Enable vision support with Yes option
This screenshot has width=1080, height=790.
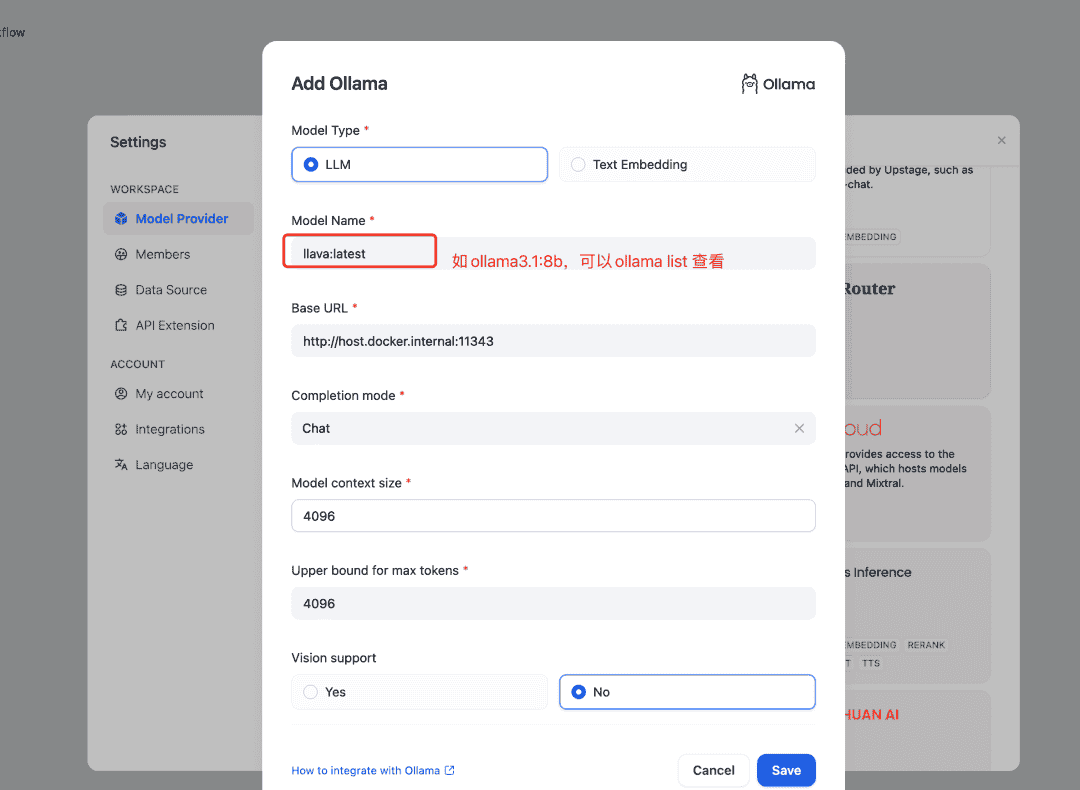(311, 692)
